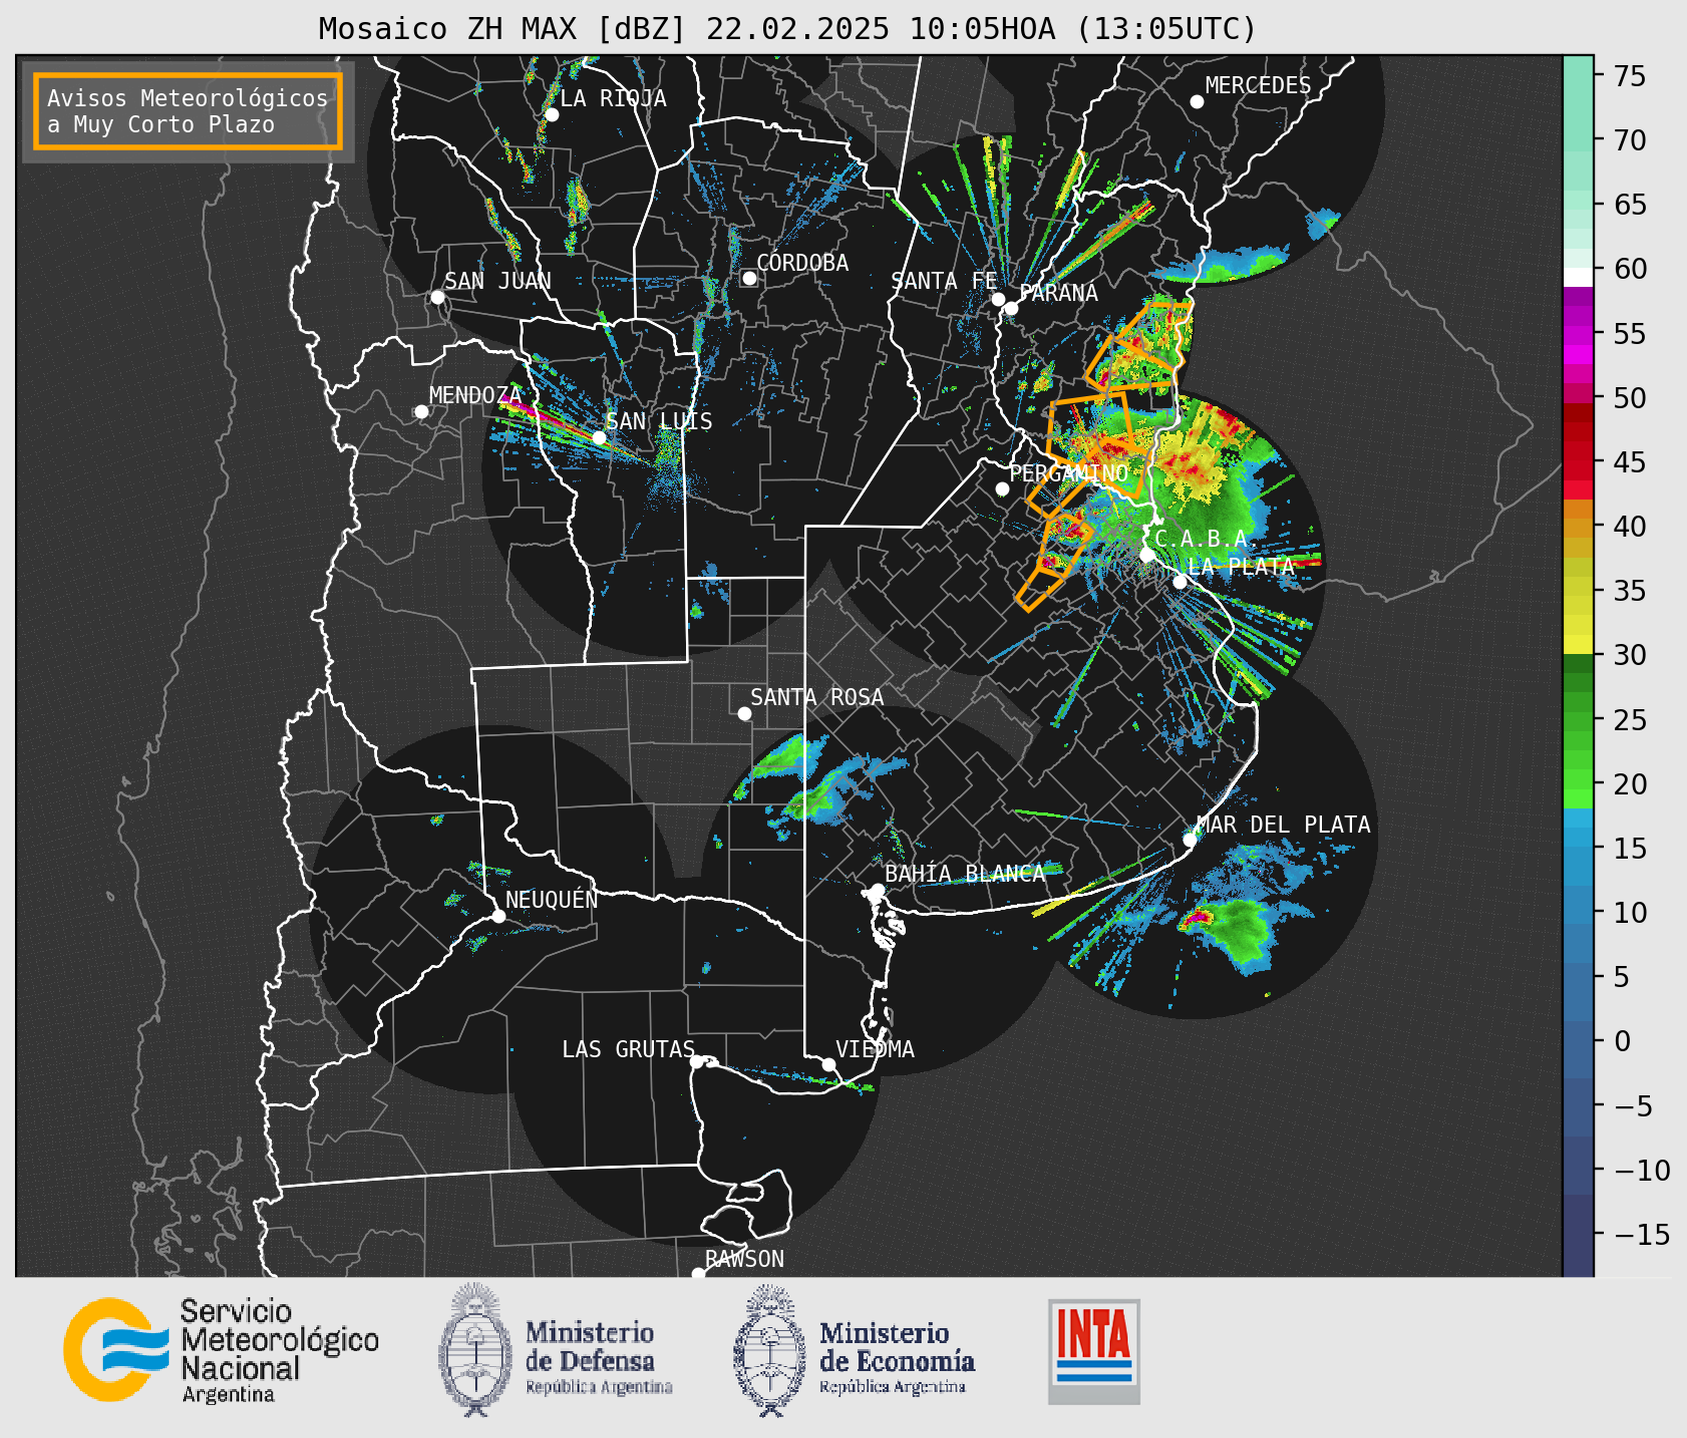This screenshot has height=1438, width=1687.
Task: Click the NEUQUÉN city marker dot
Action: point(498,916)
